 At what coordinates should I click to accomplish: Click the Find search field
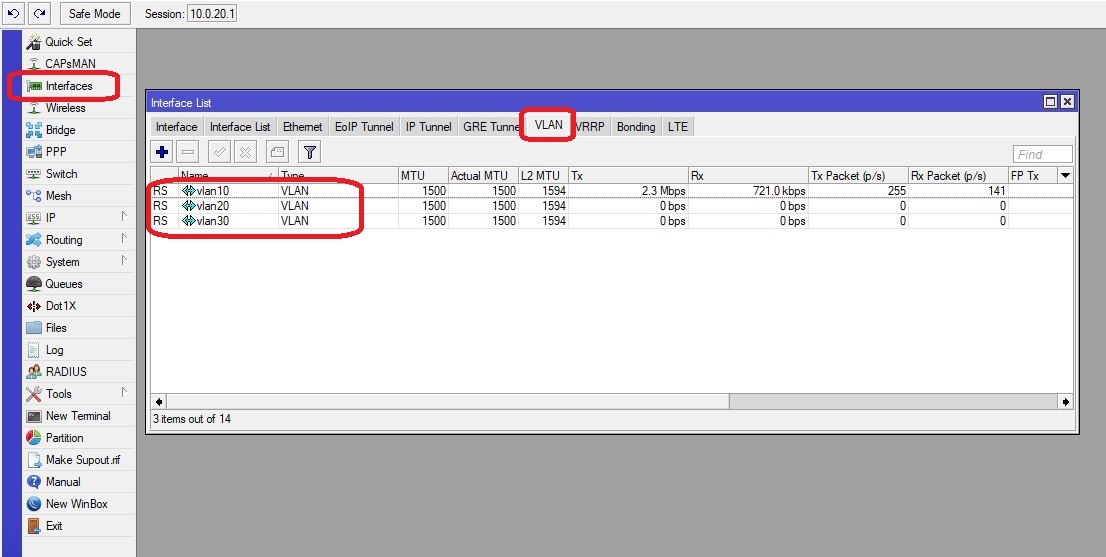(1041, 154)
